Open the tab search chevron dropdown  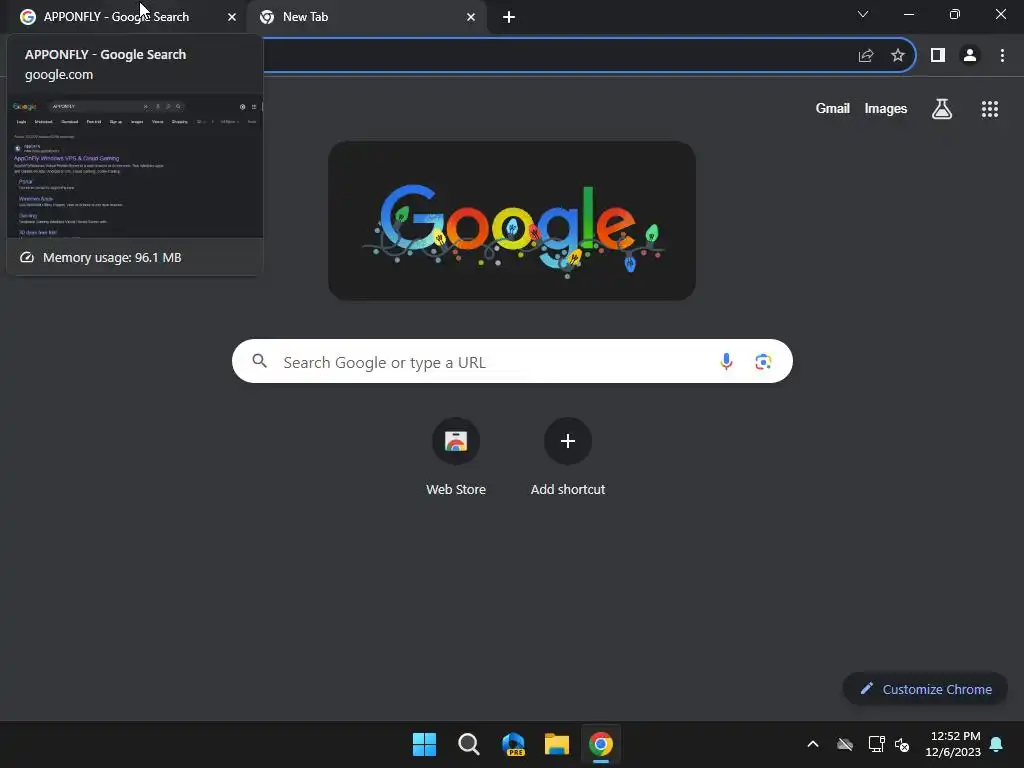(x=863, y=14)
